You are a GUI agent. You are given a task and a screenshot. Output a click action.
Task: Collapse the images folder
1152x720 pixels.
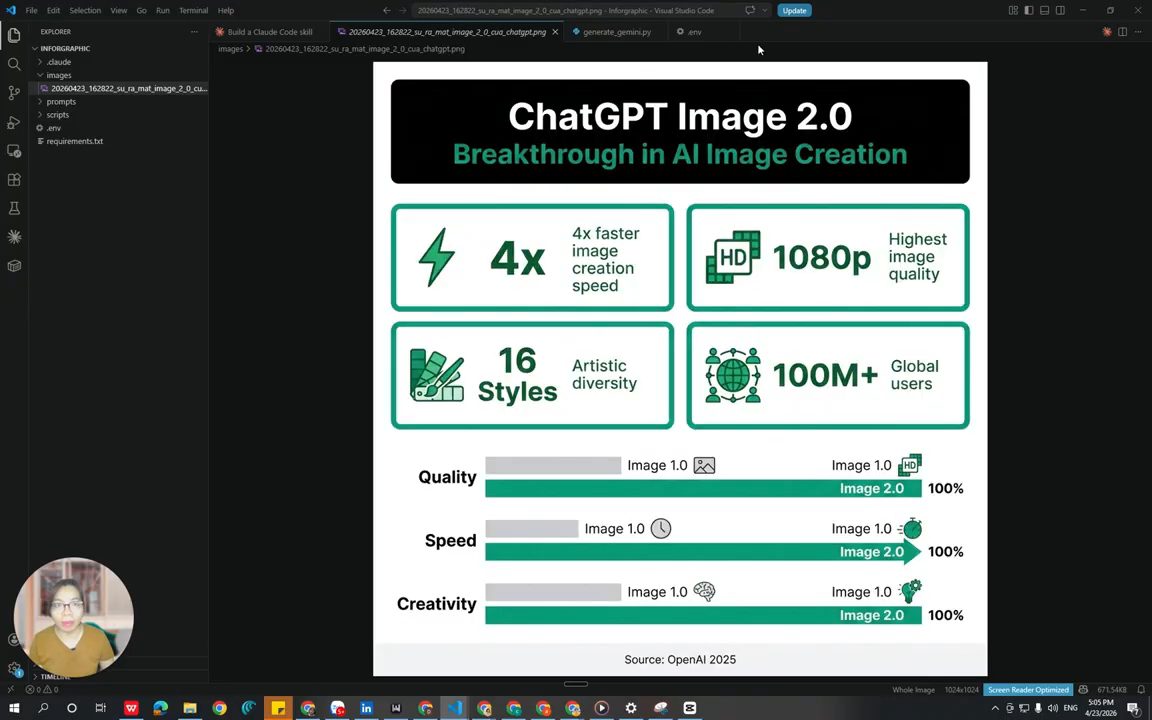(x=119, y=75)
